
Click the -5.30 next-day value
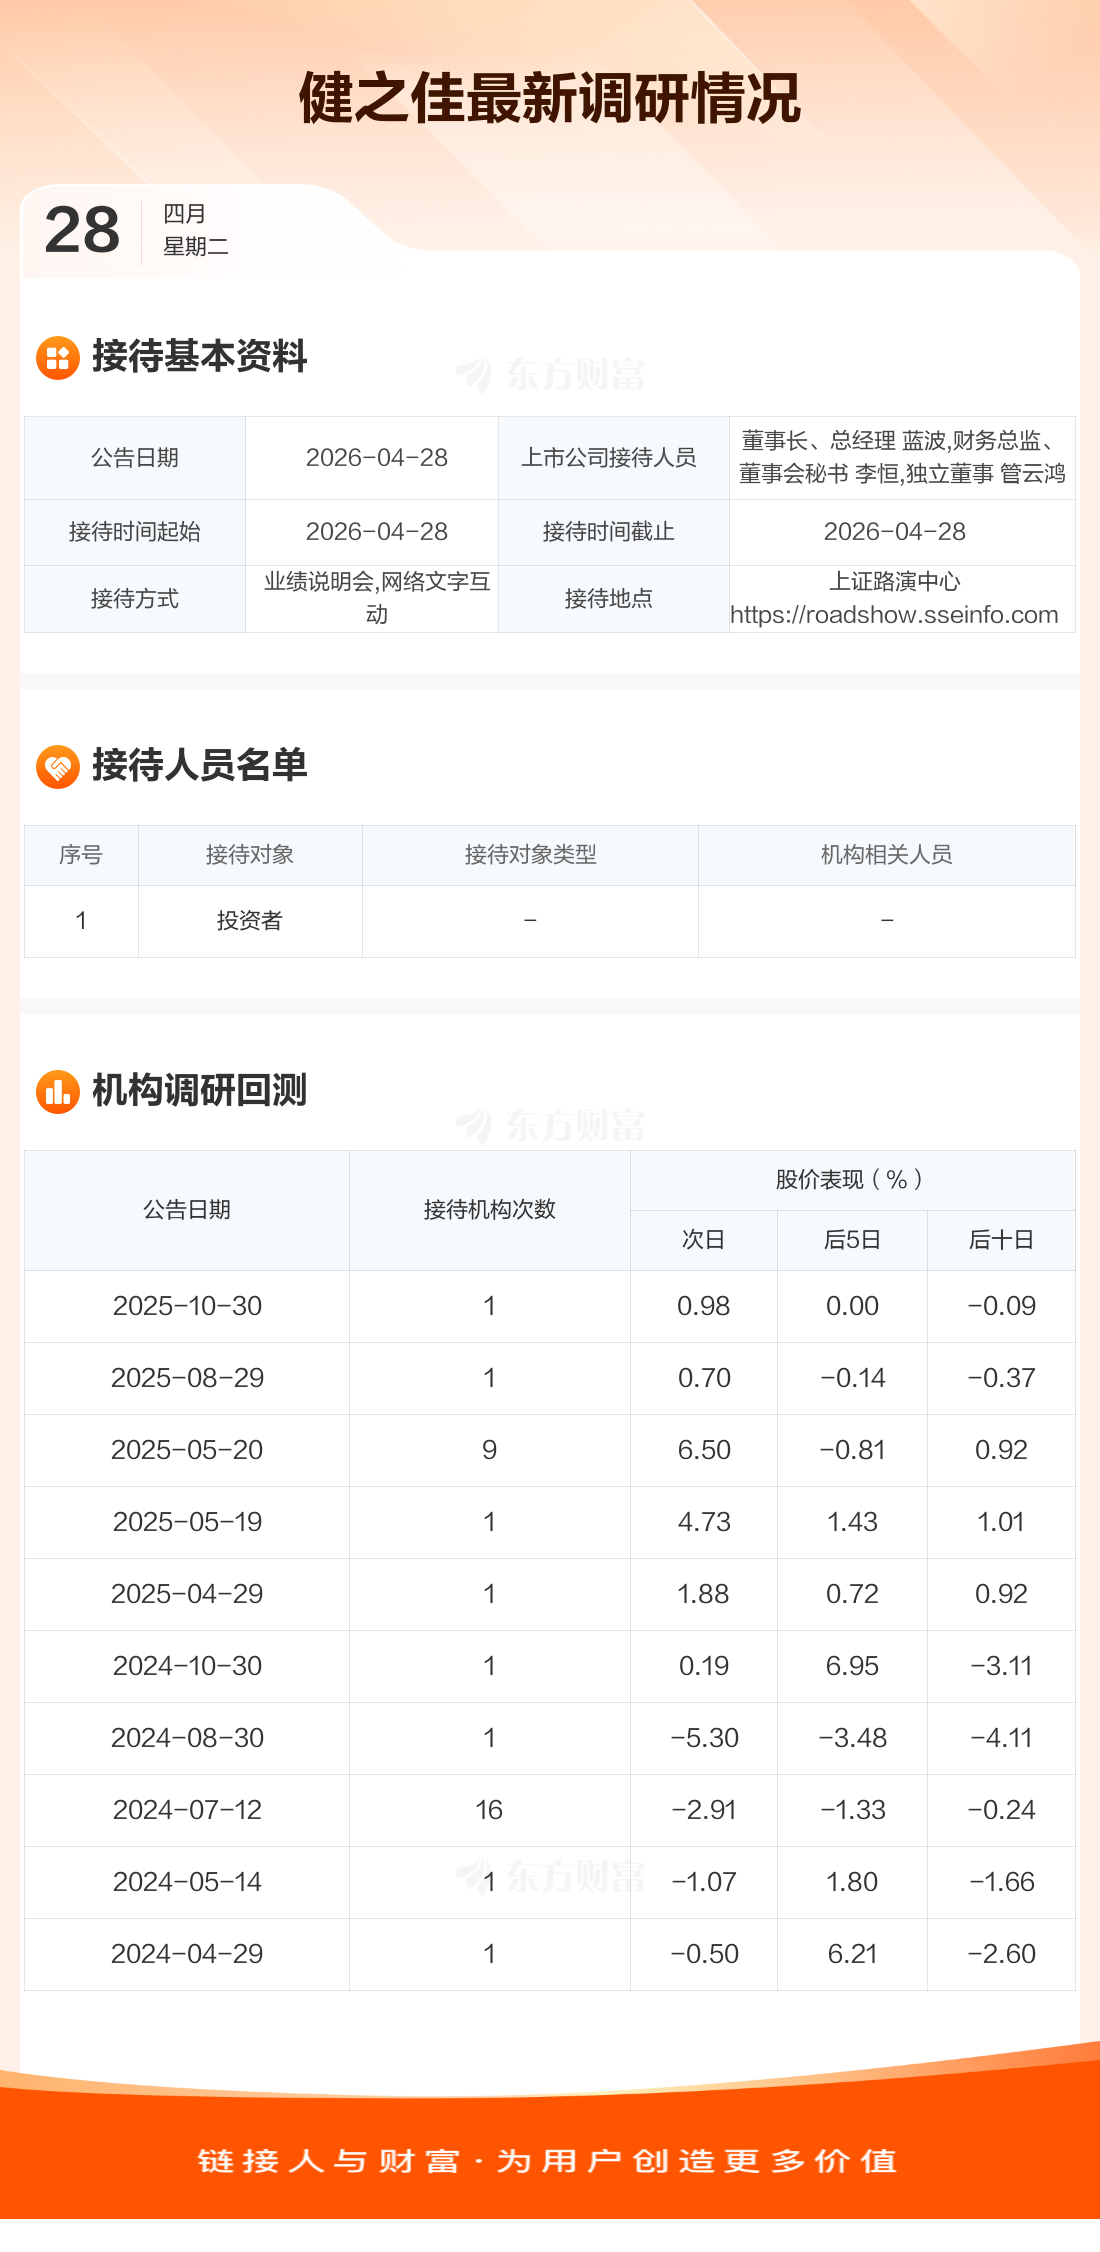(x=704, y=1738)
